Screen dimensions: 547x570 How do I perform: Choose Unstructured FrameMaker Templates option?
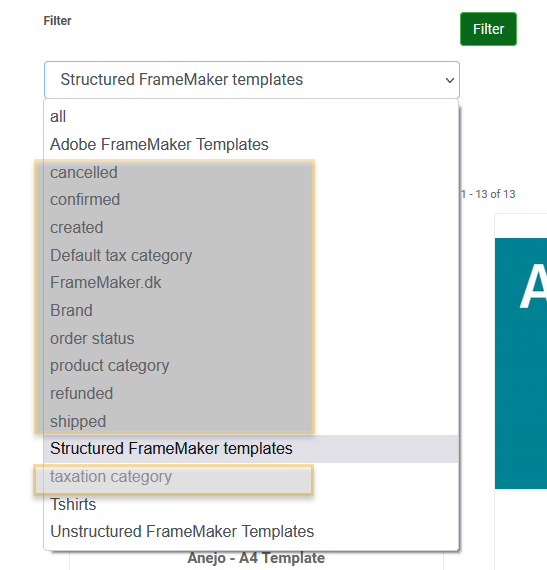(251, 531)
